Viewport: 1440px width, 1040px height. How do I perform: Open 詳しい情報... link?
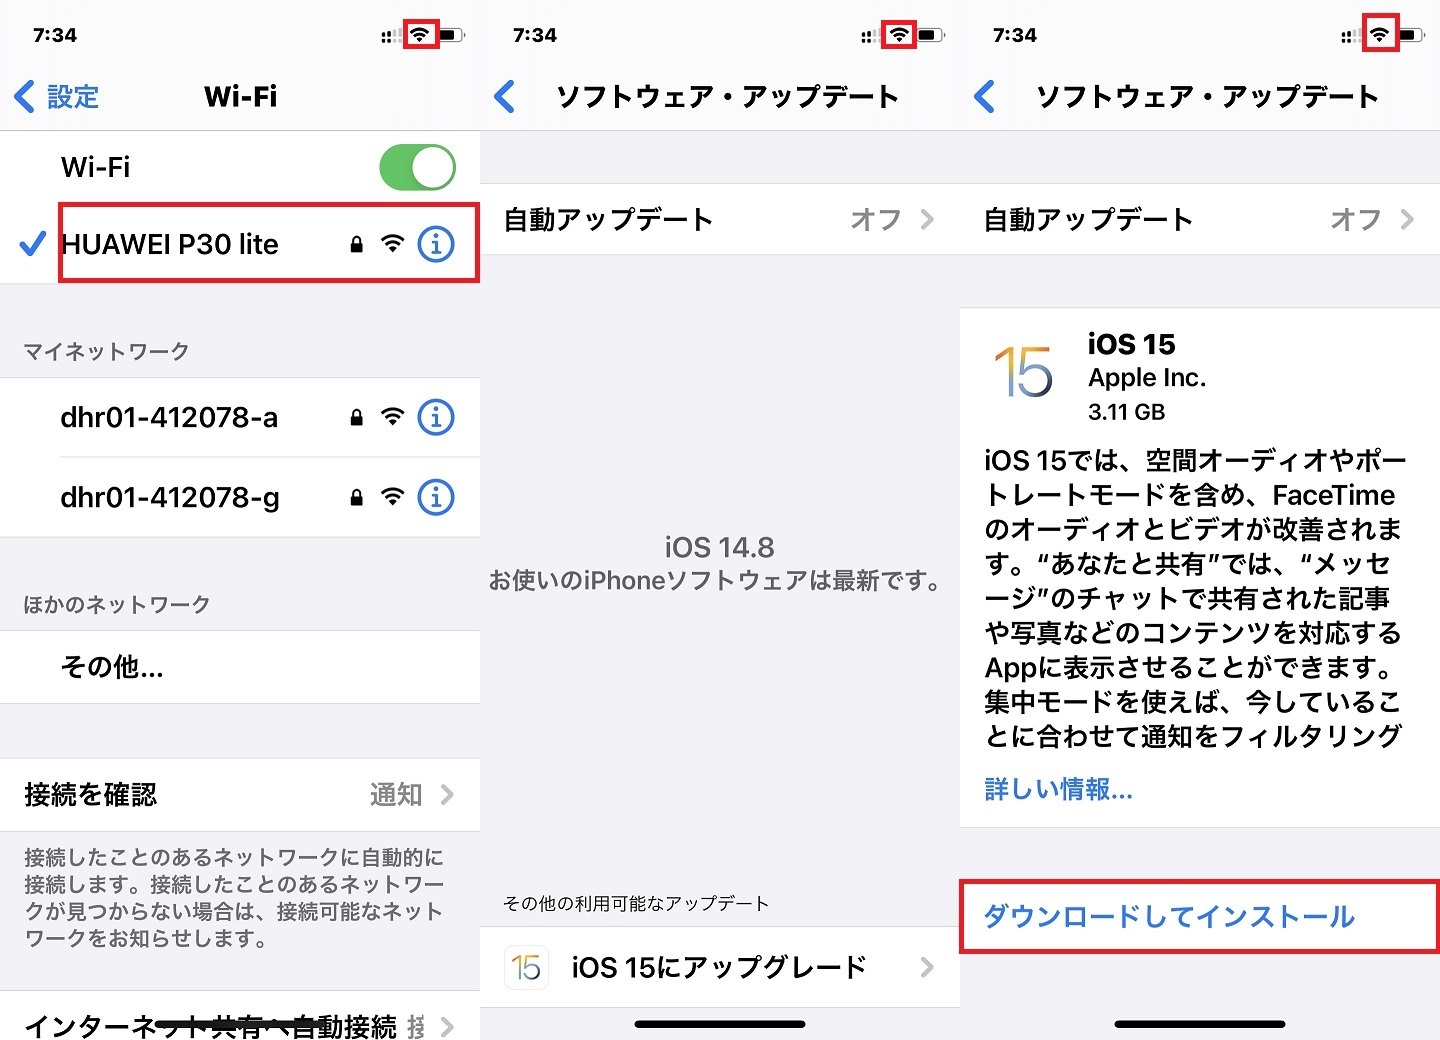point(1059,789)
